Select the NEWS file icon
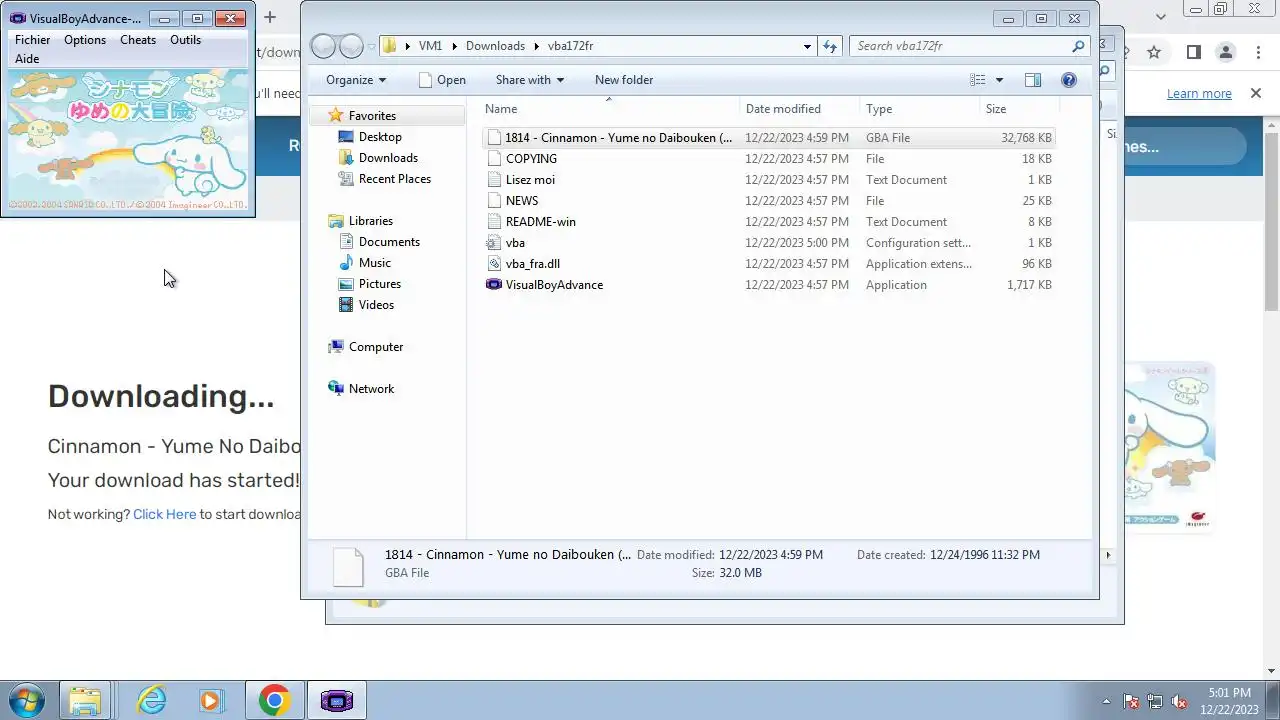The height and width of the screenshot is (720, 1280). click(493, 201)
